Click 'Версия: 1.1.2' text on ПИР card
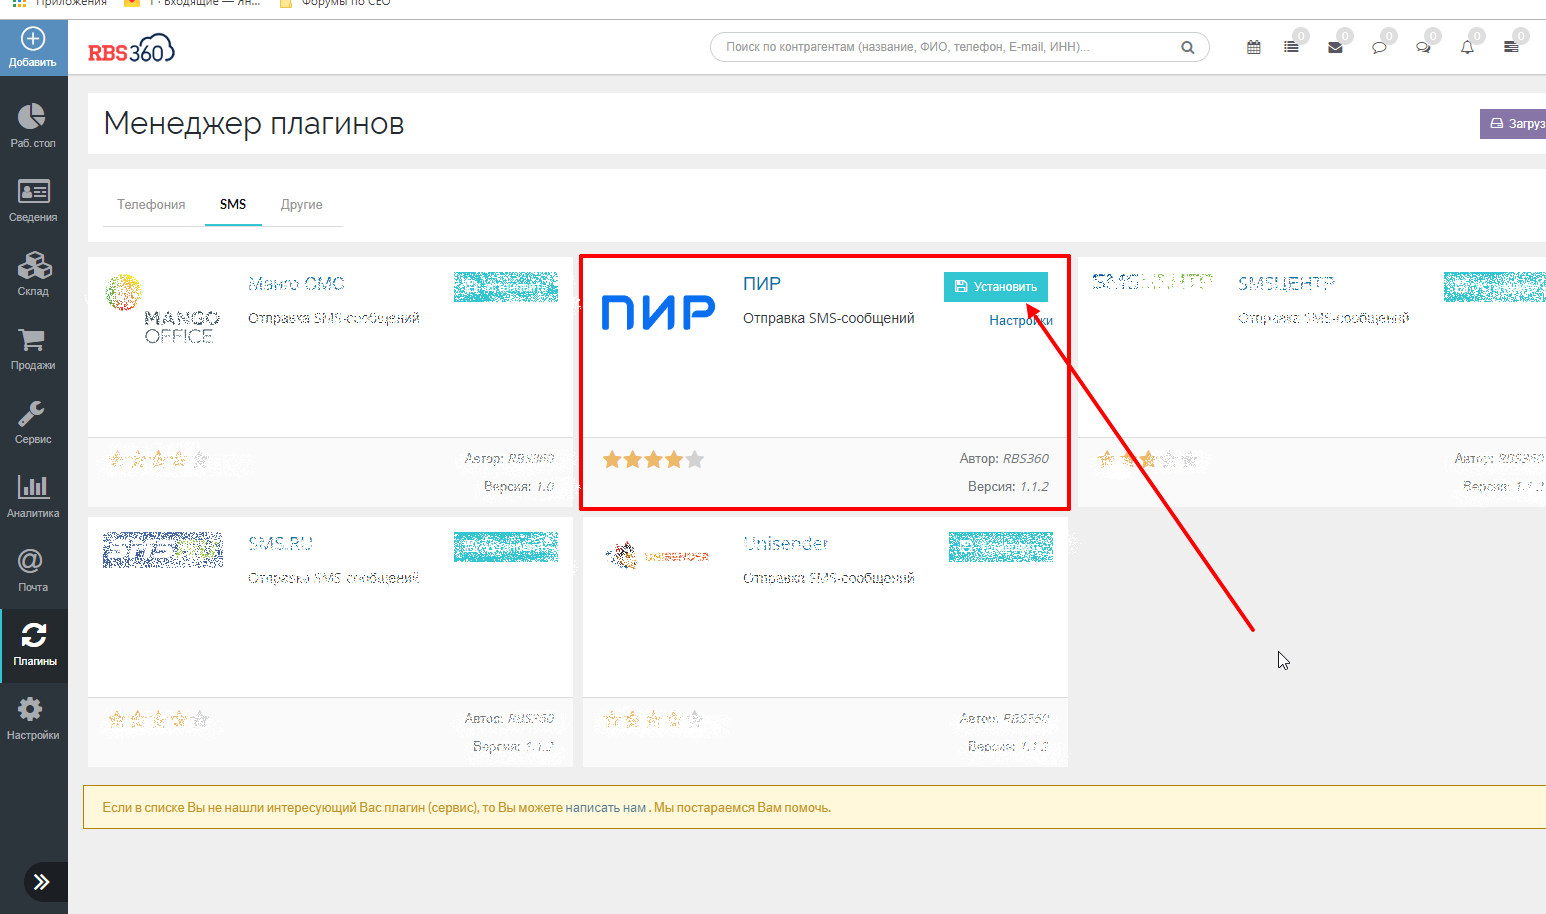This screenshot has width=1546, height=914. [x=1008, y=486]
